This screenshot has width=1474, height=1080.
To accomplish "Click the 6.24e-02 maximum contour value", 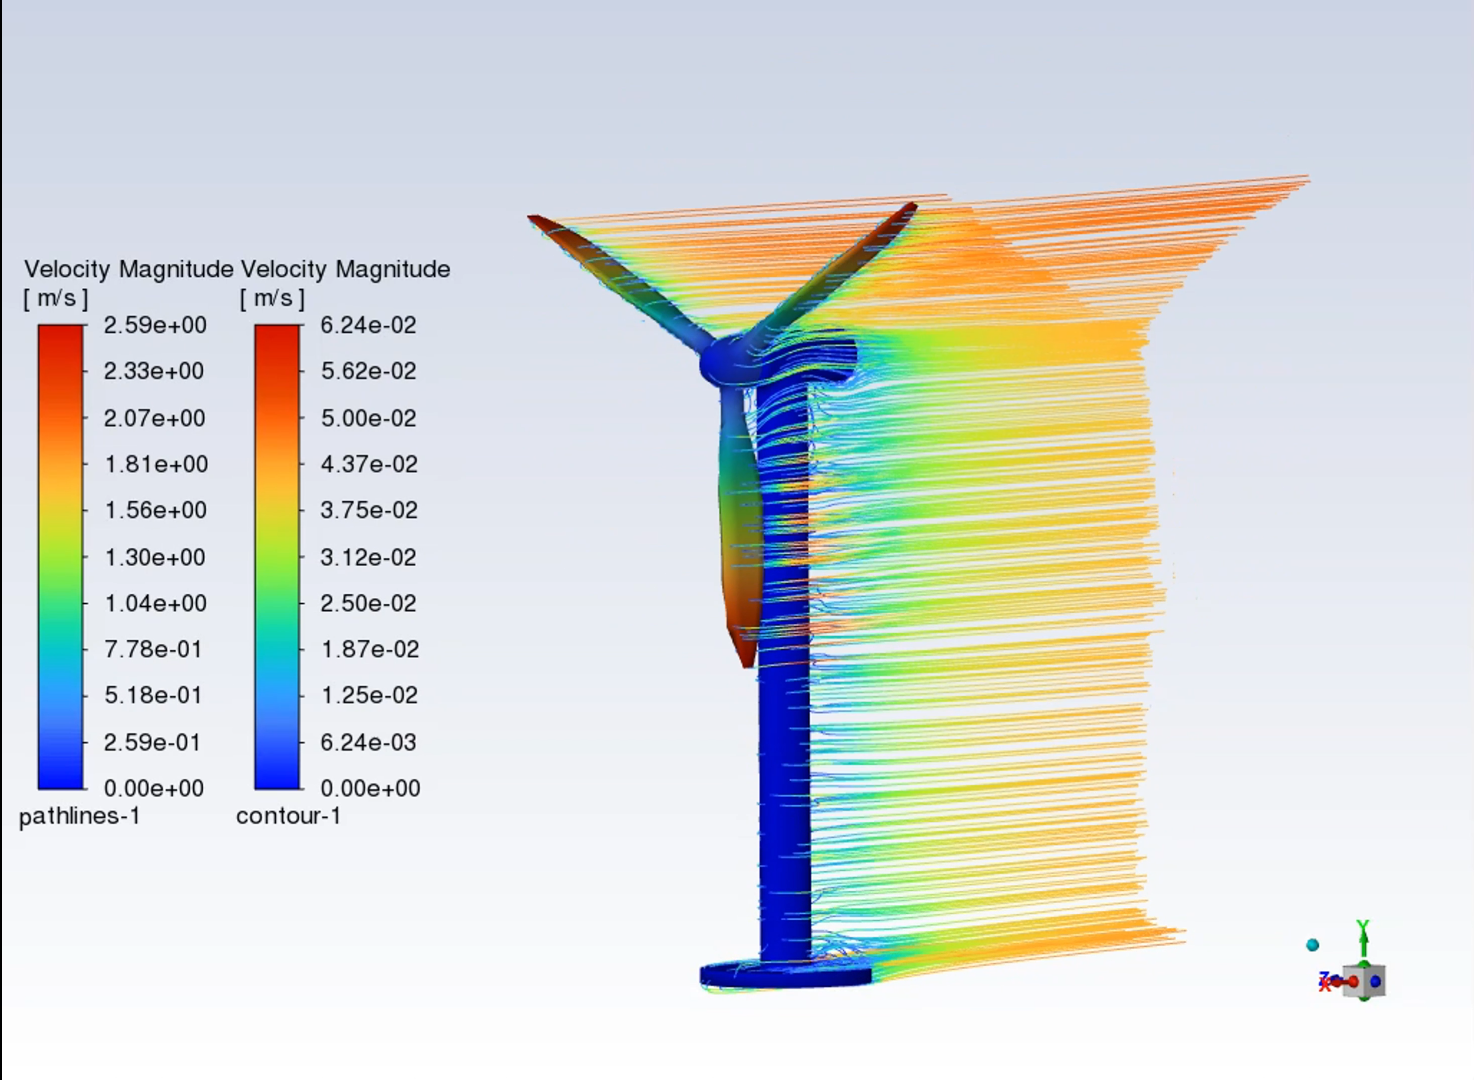I will 368,325.
